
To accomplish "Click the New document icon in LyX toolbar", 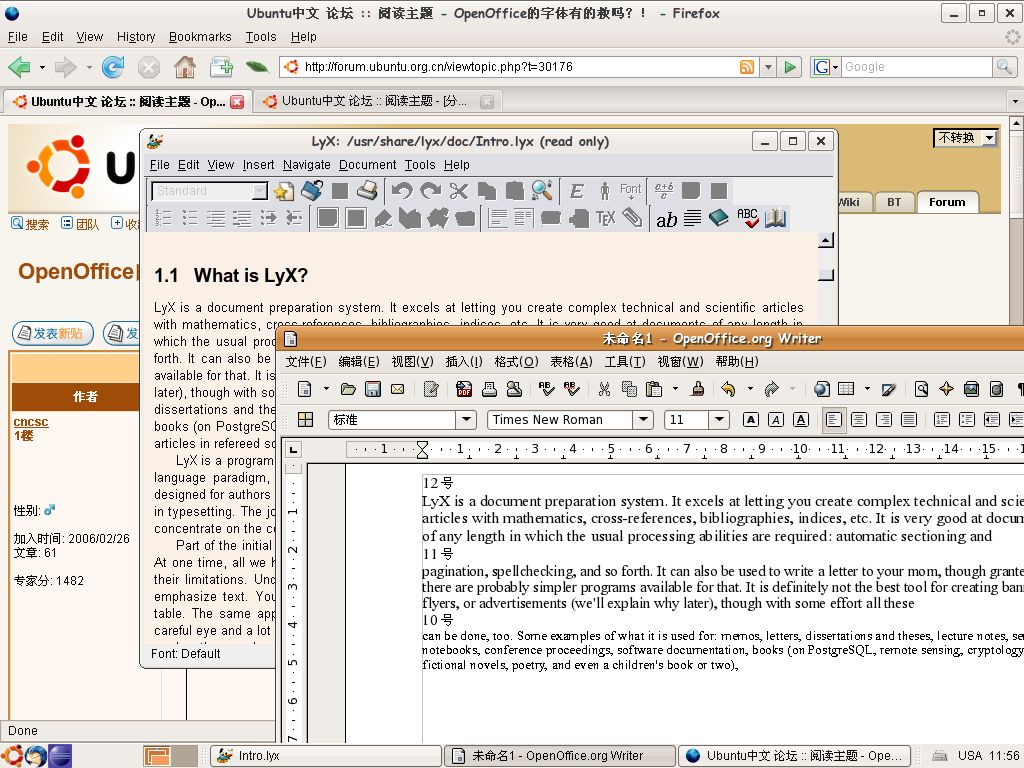I will pyautogui.click(x=283, y=191).
